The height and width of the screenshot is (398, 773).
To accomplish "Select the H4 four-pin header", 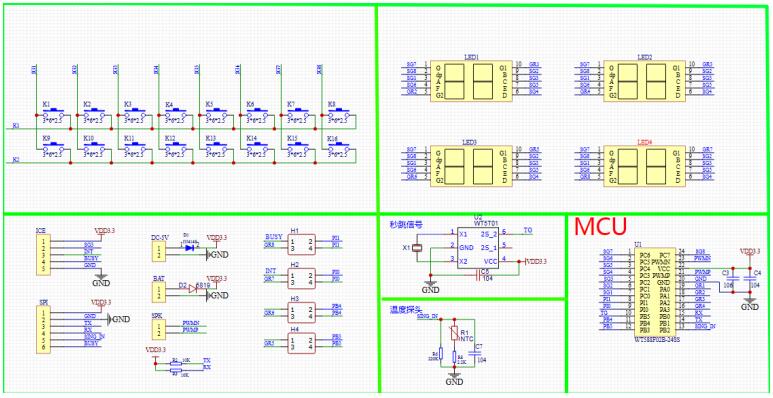I will pyautogui.click(x=301, y=342).
